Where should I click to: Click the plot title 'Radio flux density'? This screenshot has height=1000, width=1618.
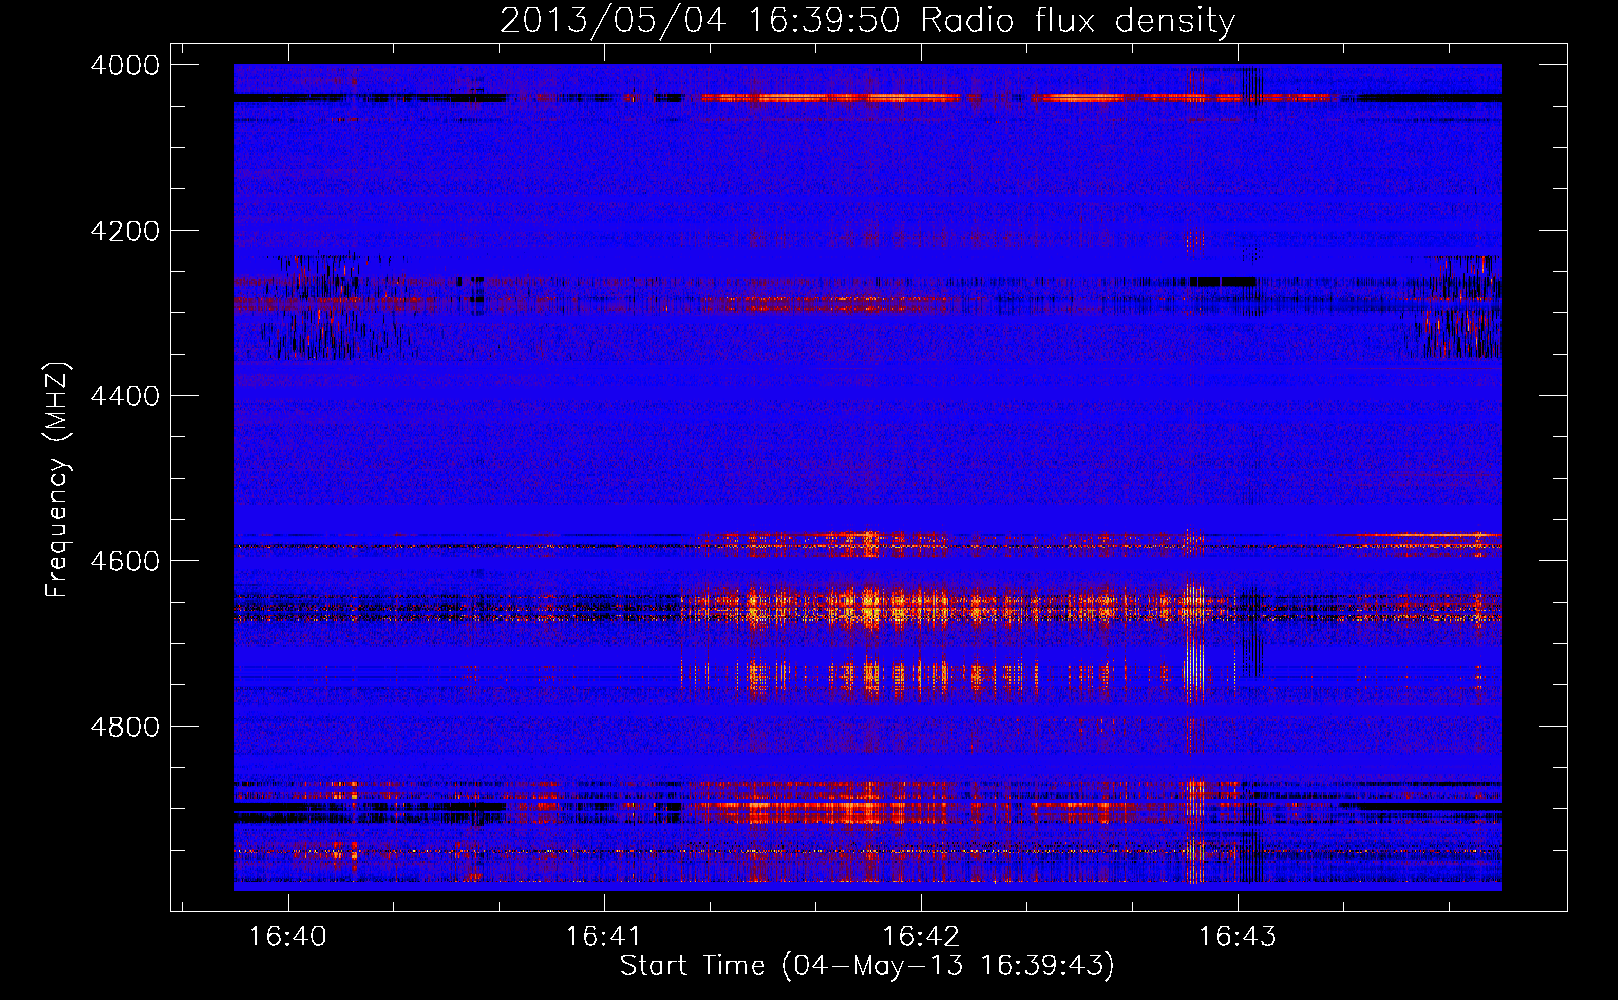pyautogui.click(x=1078, y=21)
